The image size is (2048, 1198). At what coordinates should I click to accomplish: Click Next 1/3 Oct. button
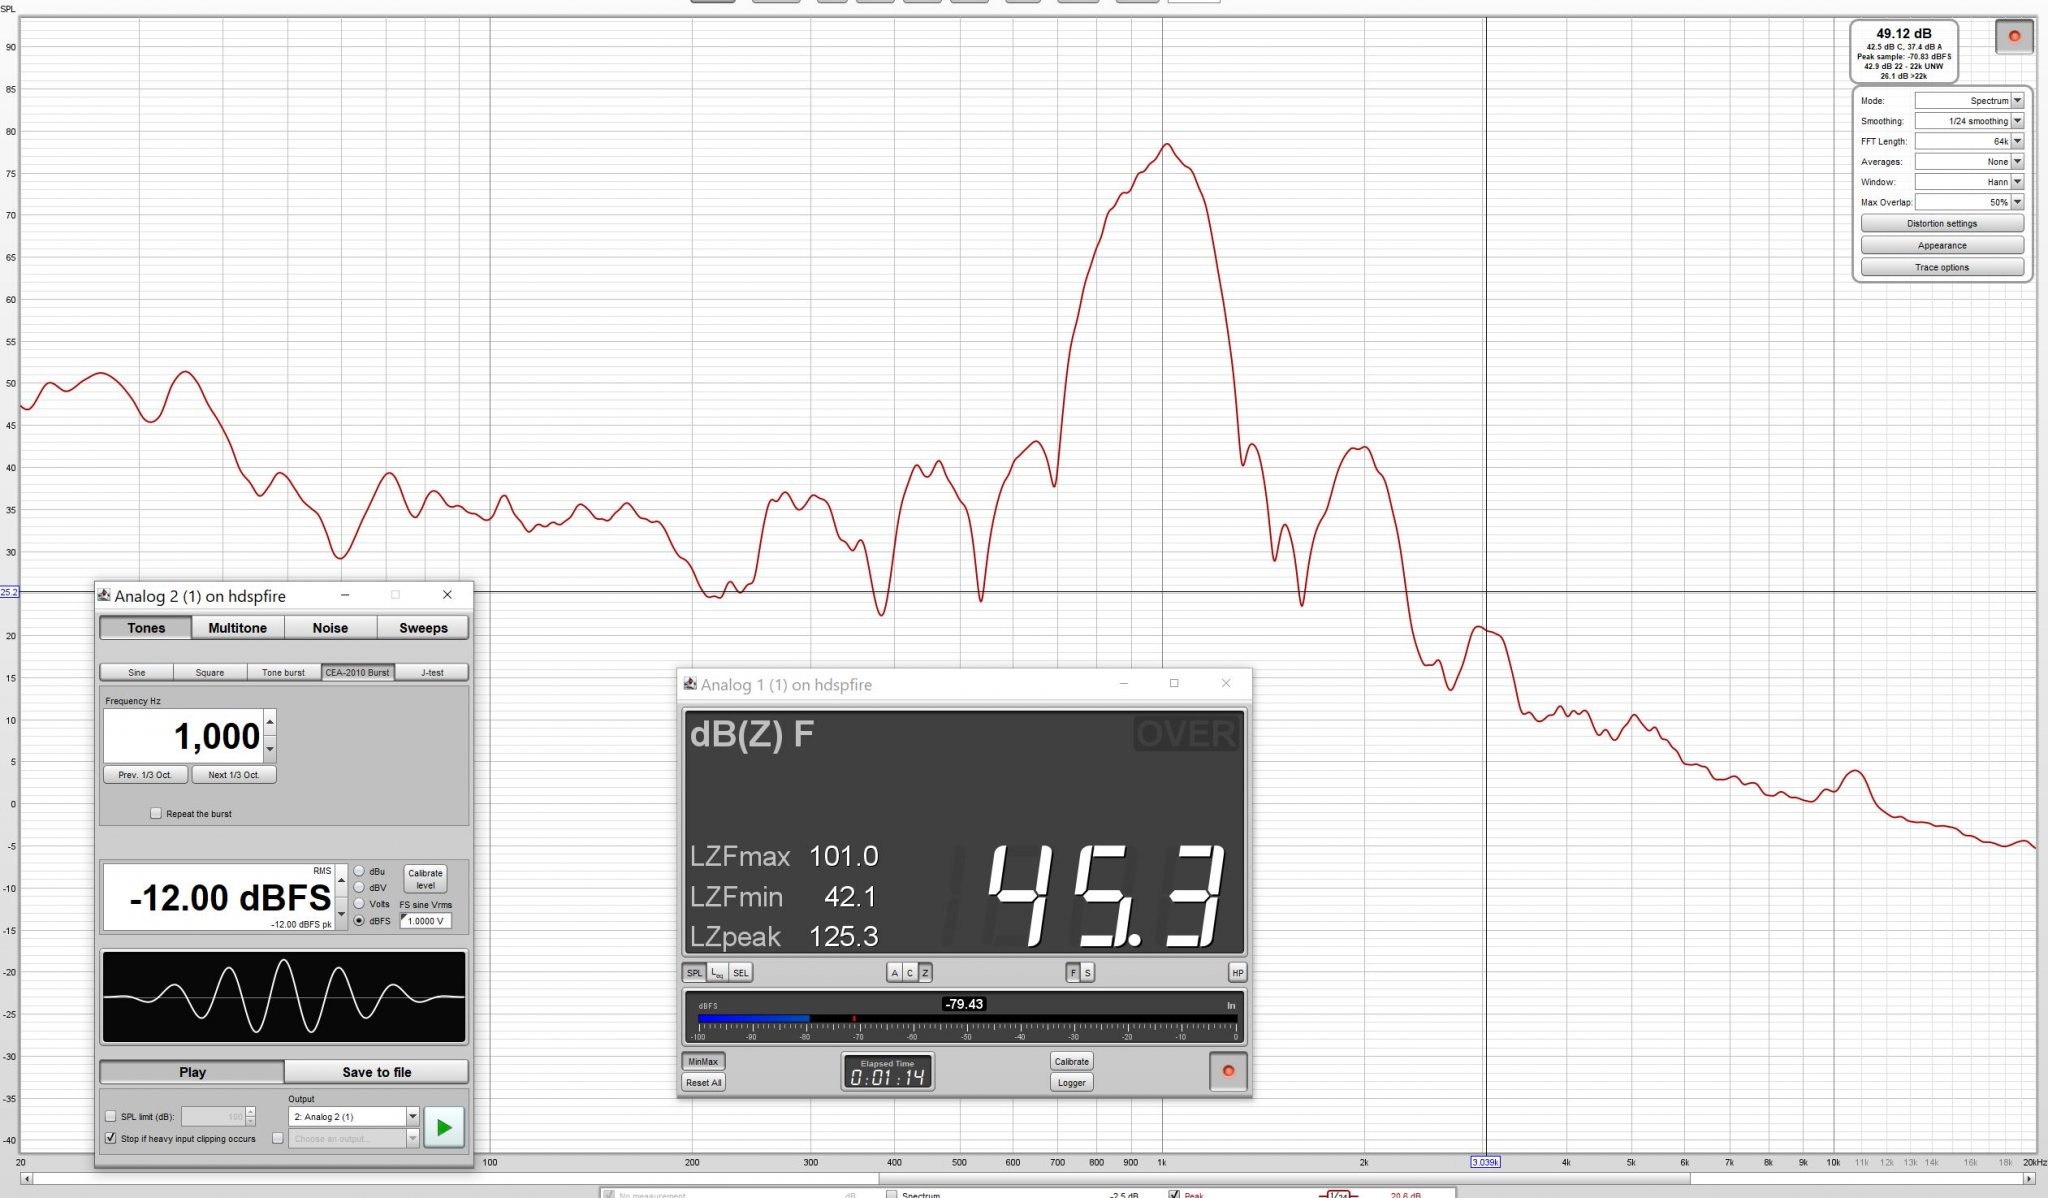[x=234, y=775]
